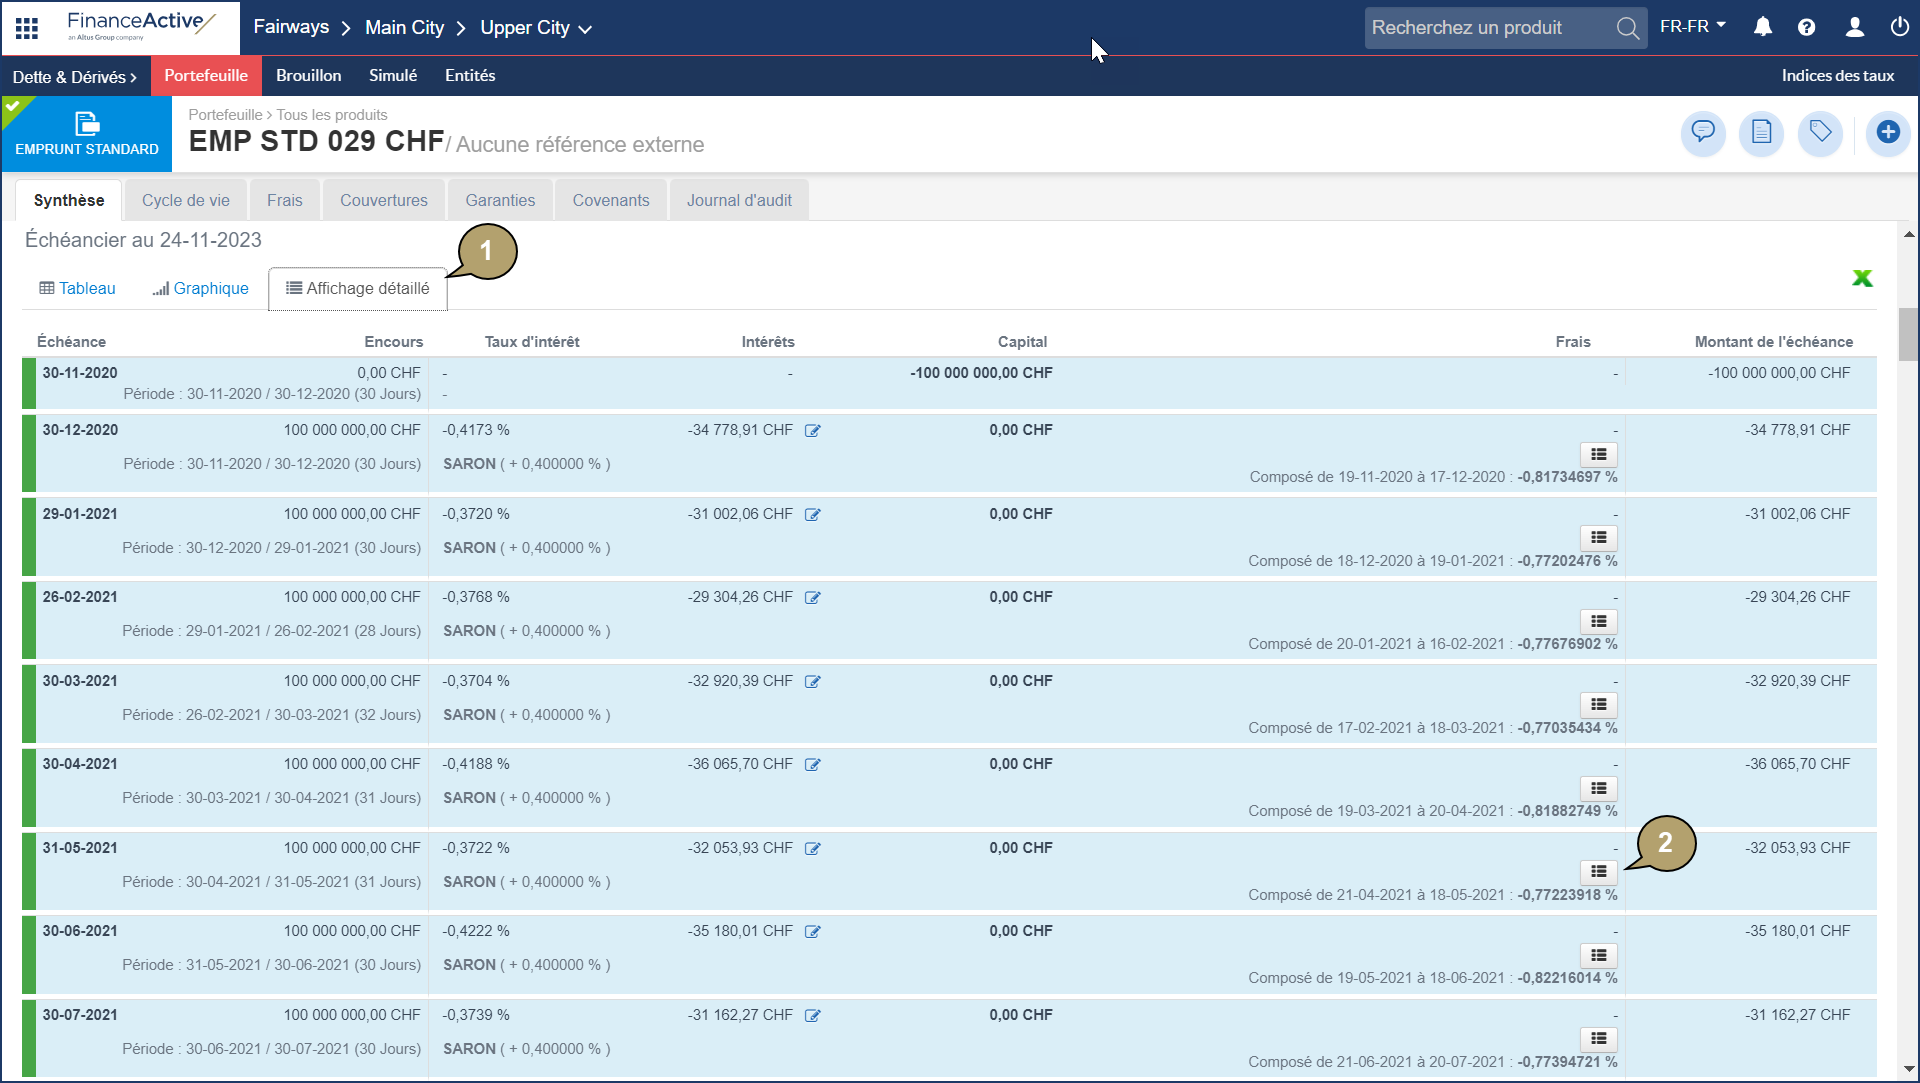Viewport: 1920px width, 1083px height.
Task: Open the FR-FR language dropdown
Action: (x=1692, y=27)
